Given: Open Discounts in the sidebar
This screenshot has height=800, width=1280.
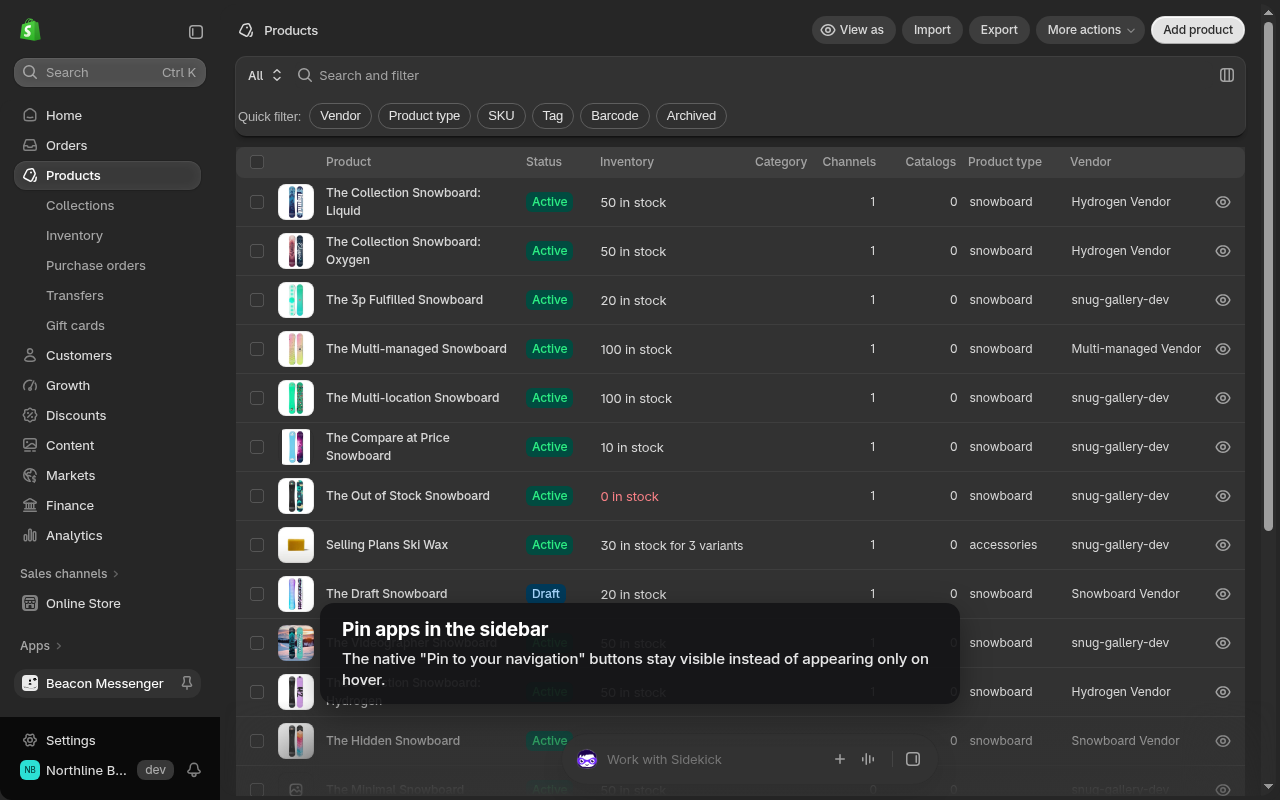Looking at the screenshot, I should coord(107,415).
